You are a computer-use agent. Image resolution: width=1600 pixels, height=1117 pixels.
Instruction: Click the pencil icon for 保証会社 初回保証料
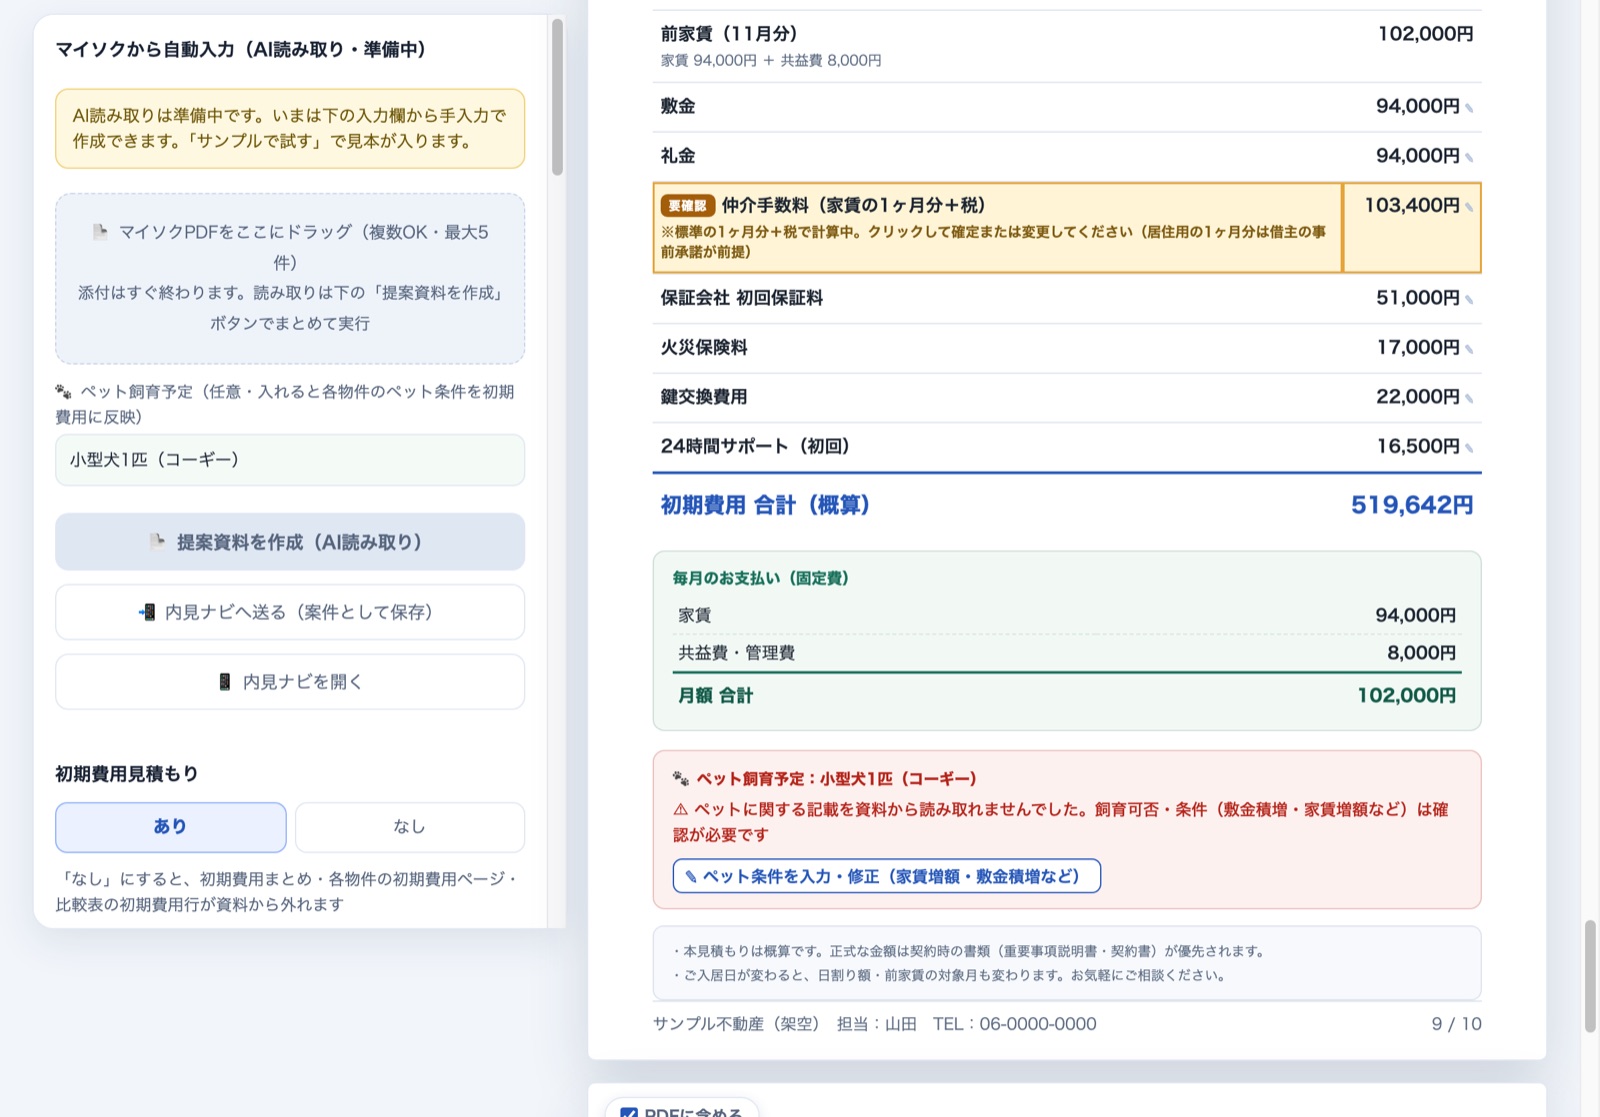[1469, 299]
